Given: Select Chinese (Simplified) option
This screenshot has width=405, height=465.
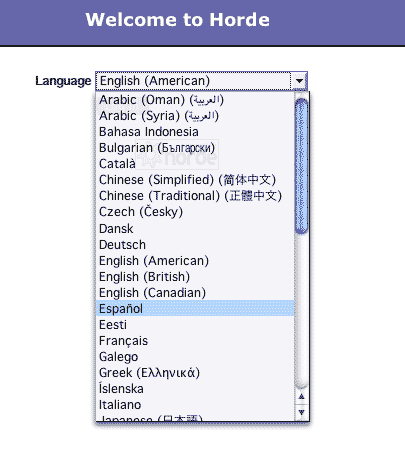Looking at the screenshot, I should 195,180.
